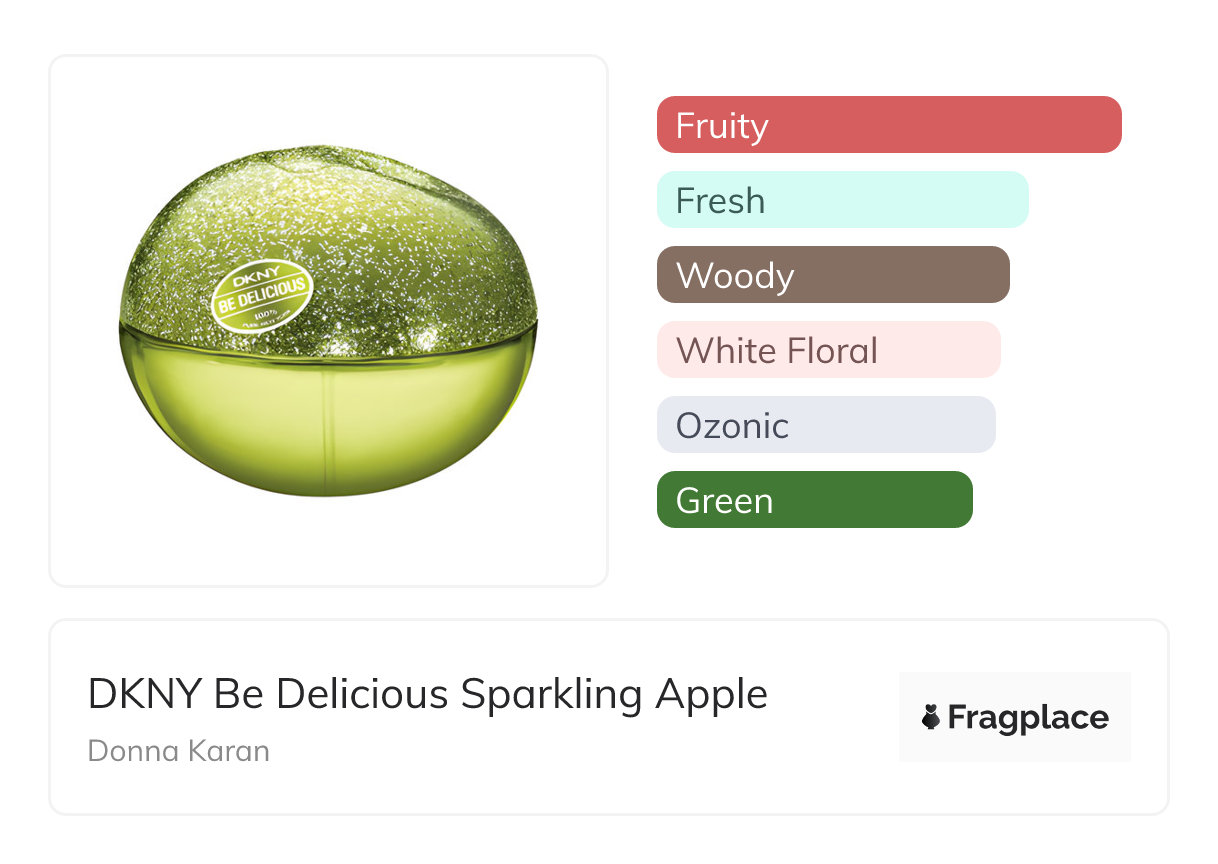
Task: Click the pale Ozonic accord bar
Action: (826, 425)
